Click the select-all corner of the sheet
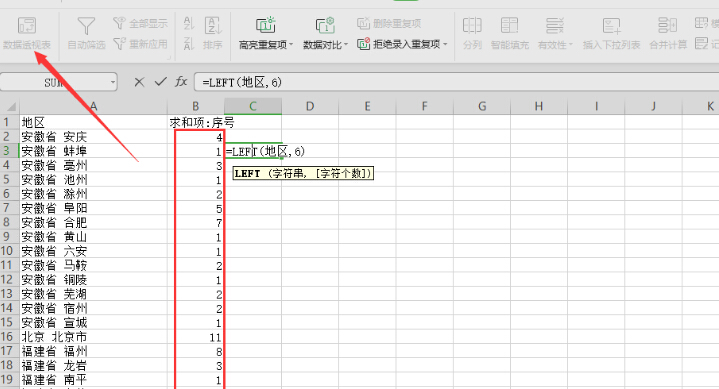 click(x=10, y=106)
